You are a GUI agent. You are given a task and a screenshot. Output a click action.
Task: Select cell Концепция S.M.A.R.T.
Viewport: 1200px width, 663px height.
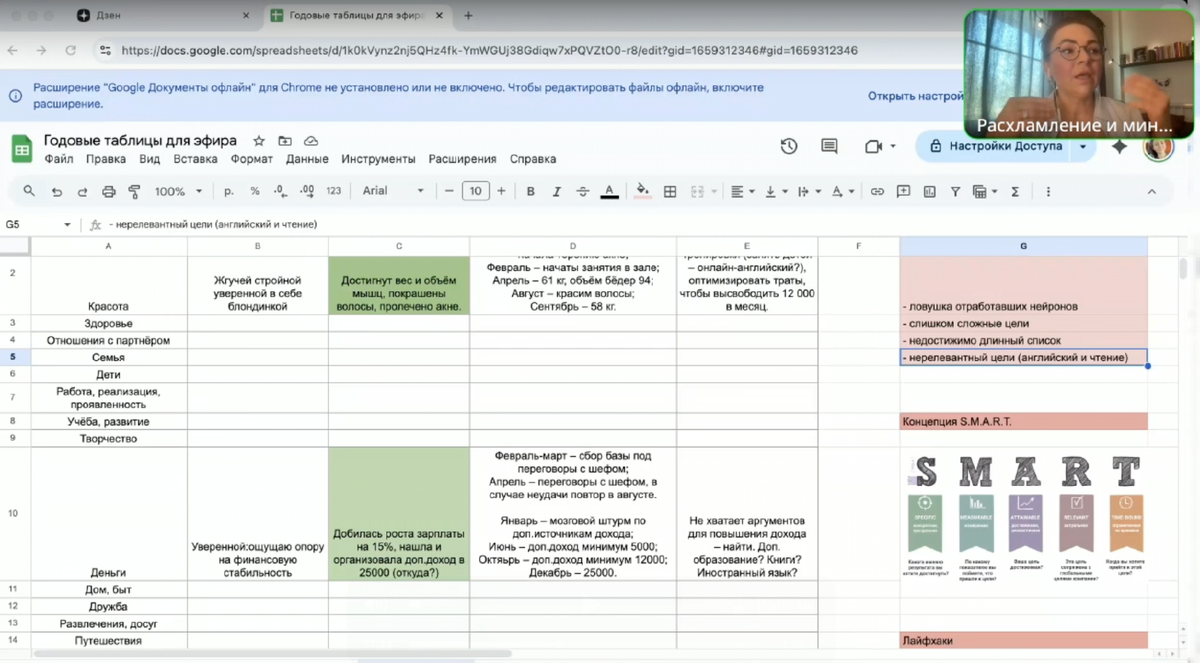coord(1023,422)
